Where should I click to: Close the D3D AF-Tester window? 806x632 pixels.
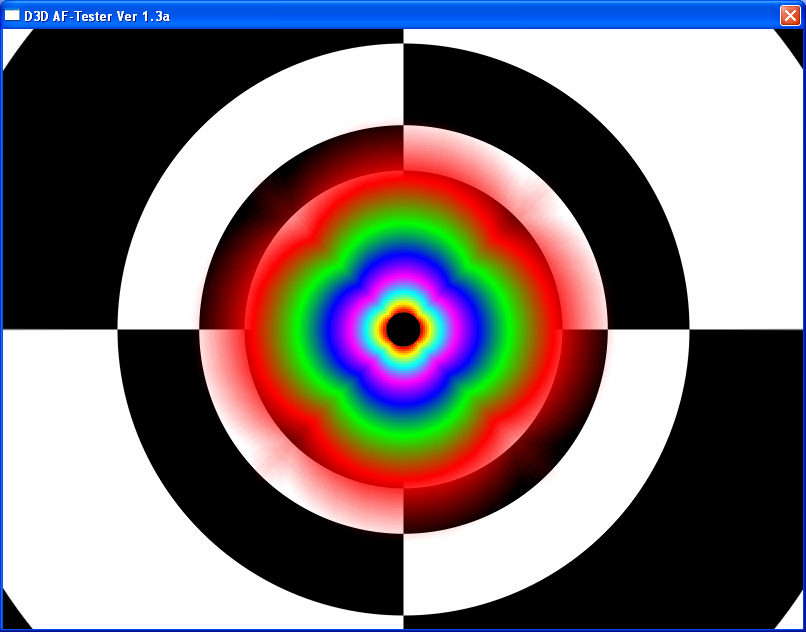[x=789, y=15]
